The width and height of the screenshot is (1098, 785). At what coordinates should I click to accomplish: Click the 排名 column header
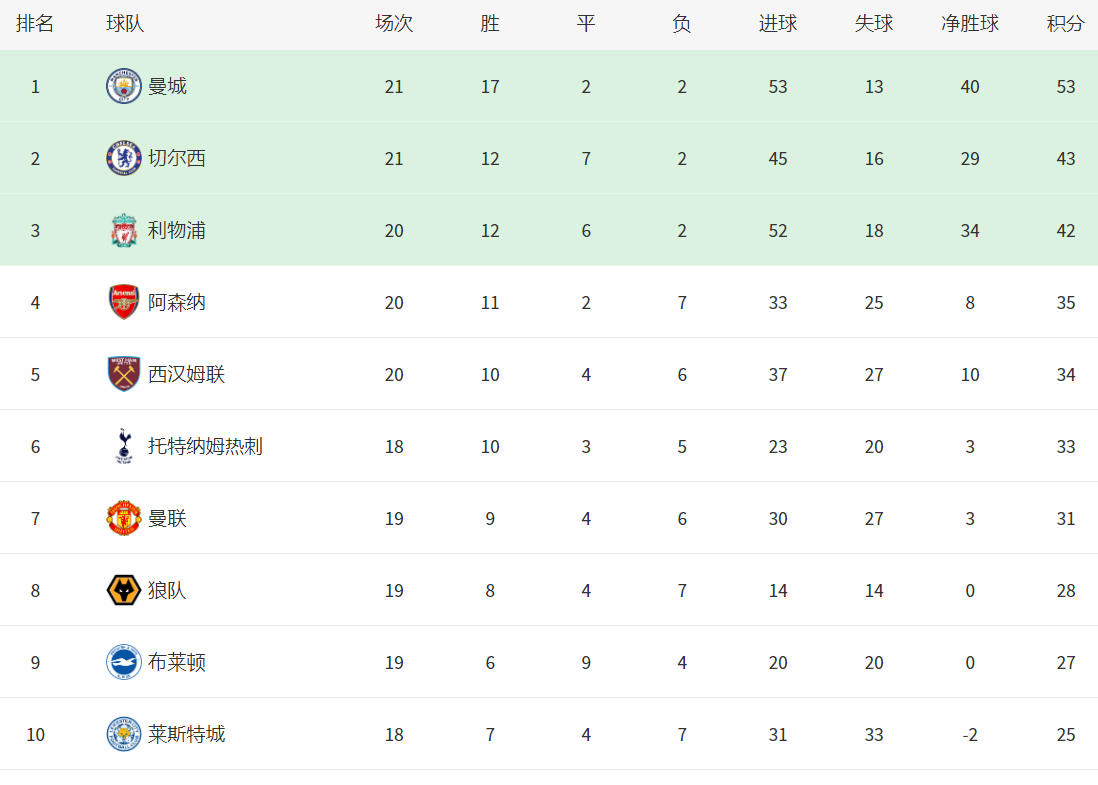35,24
